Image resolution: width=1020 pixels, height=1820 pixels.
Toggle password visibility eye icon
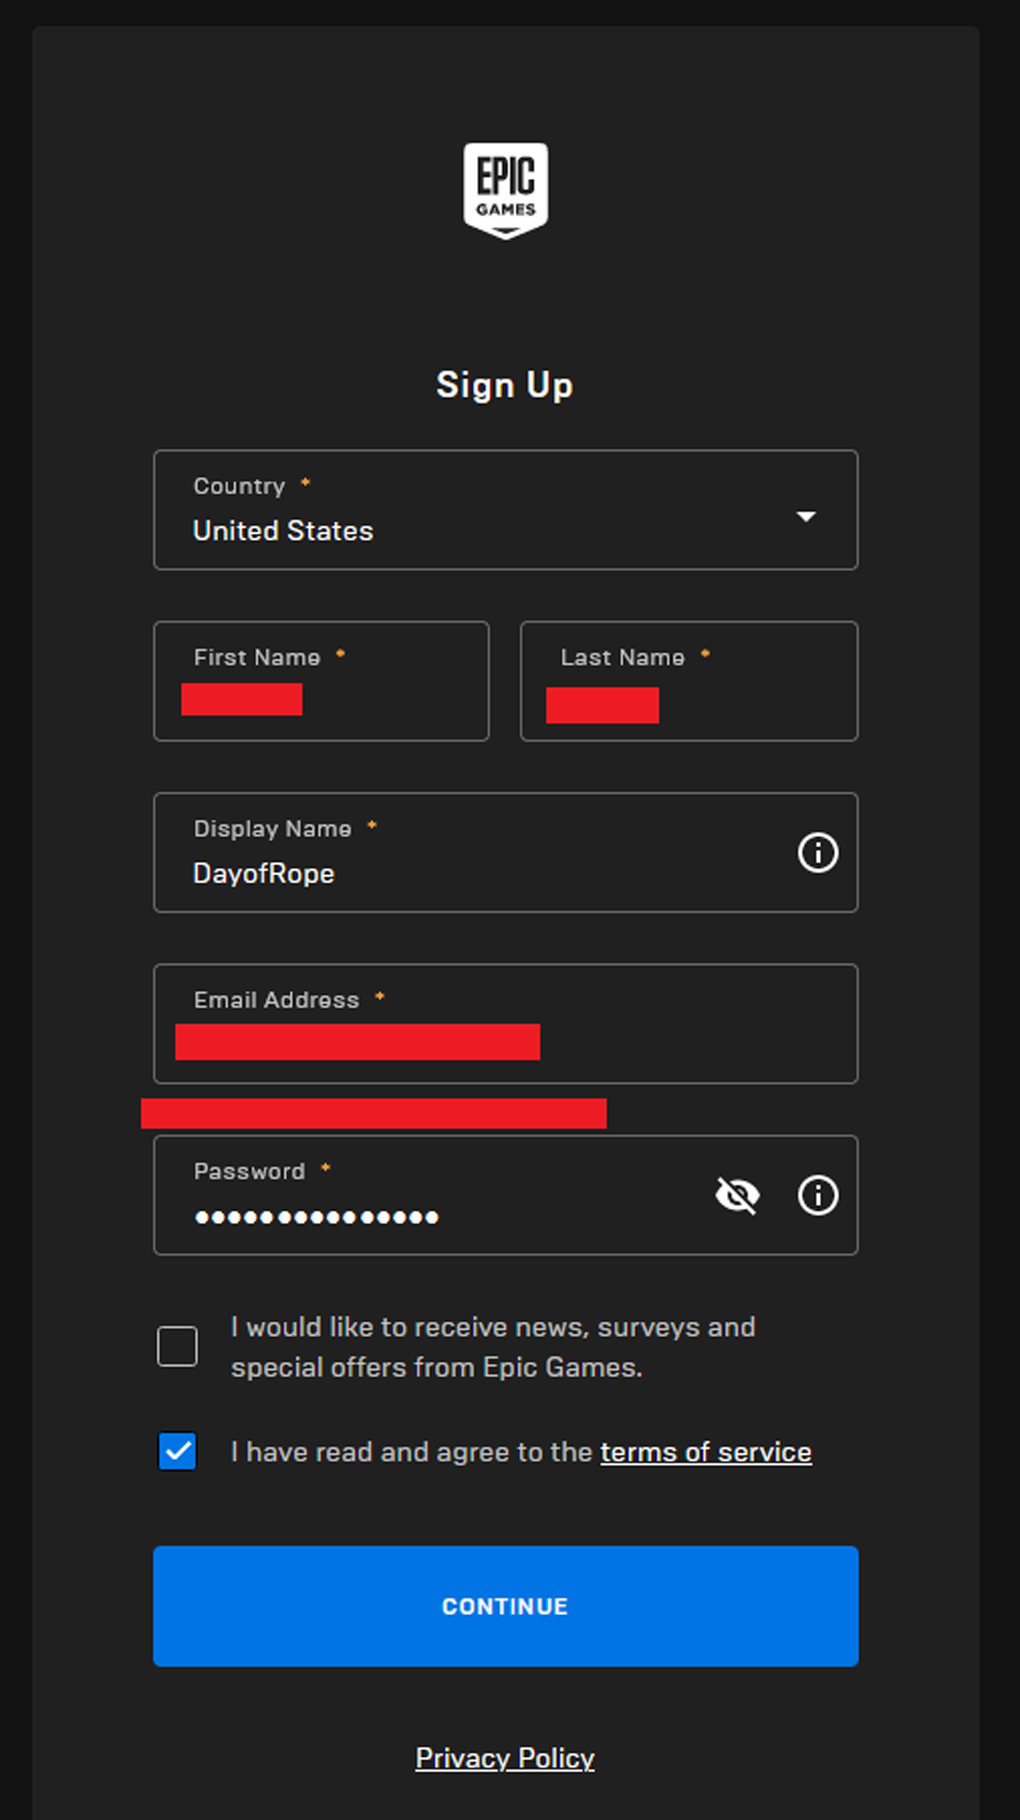point(738,1195)
